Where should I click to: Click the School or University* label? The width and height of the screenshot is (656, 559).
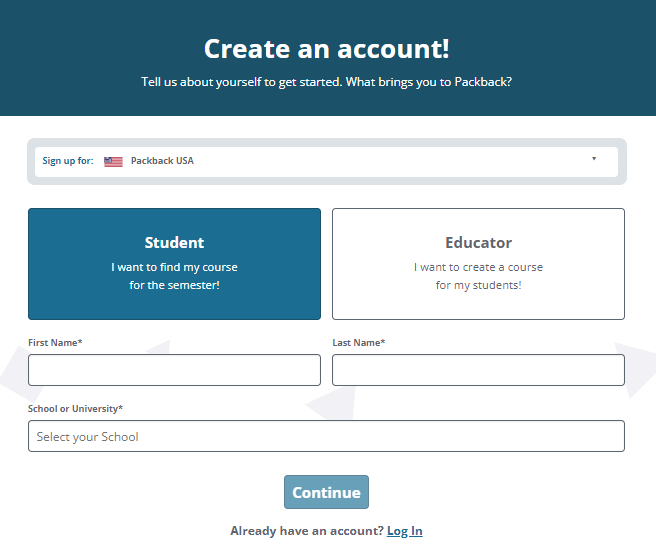[75, 409]
